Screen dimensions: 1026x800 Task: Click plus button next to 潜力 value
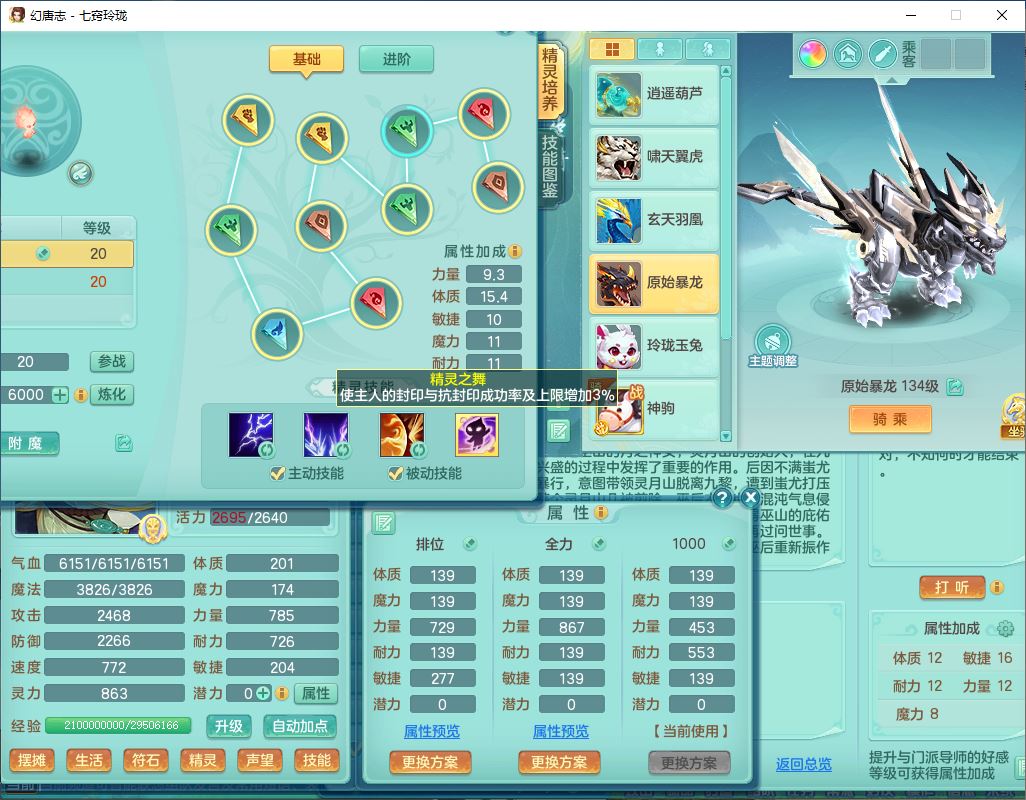[x=263, y=693]
